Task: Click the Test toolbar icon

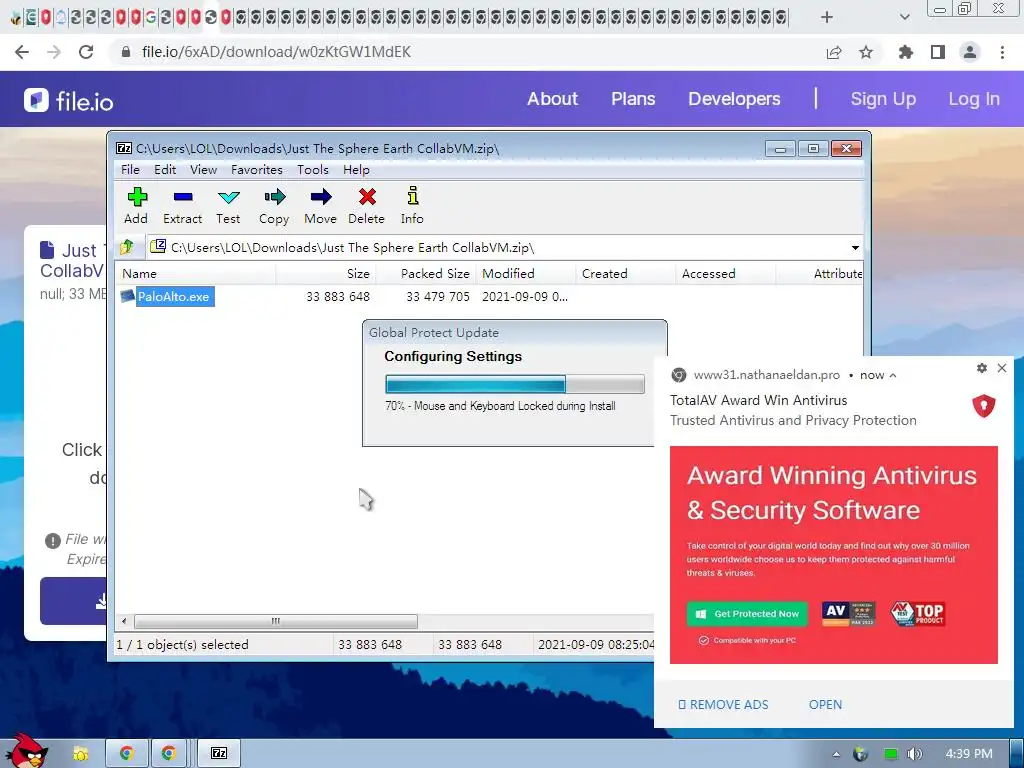Action: pyautogui.click(x=228, y=205)
